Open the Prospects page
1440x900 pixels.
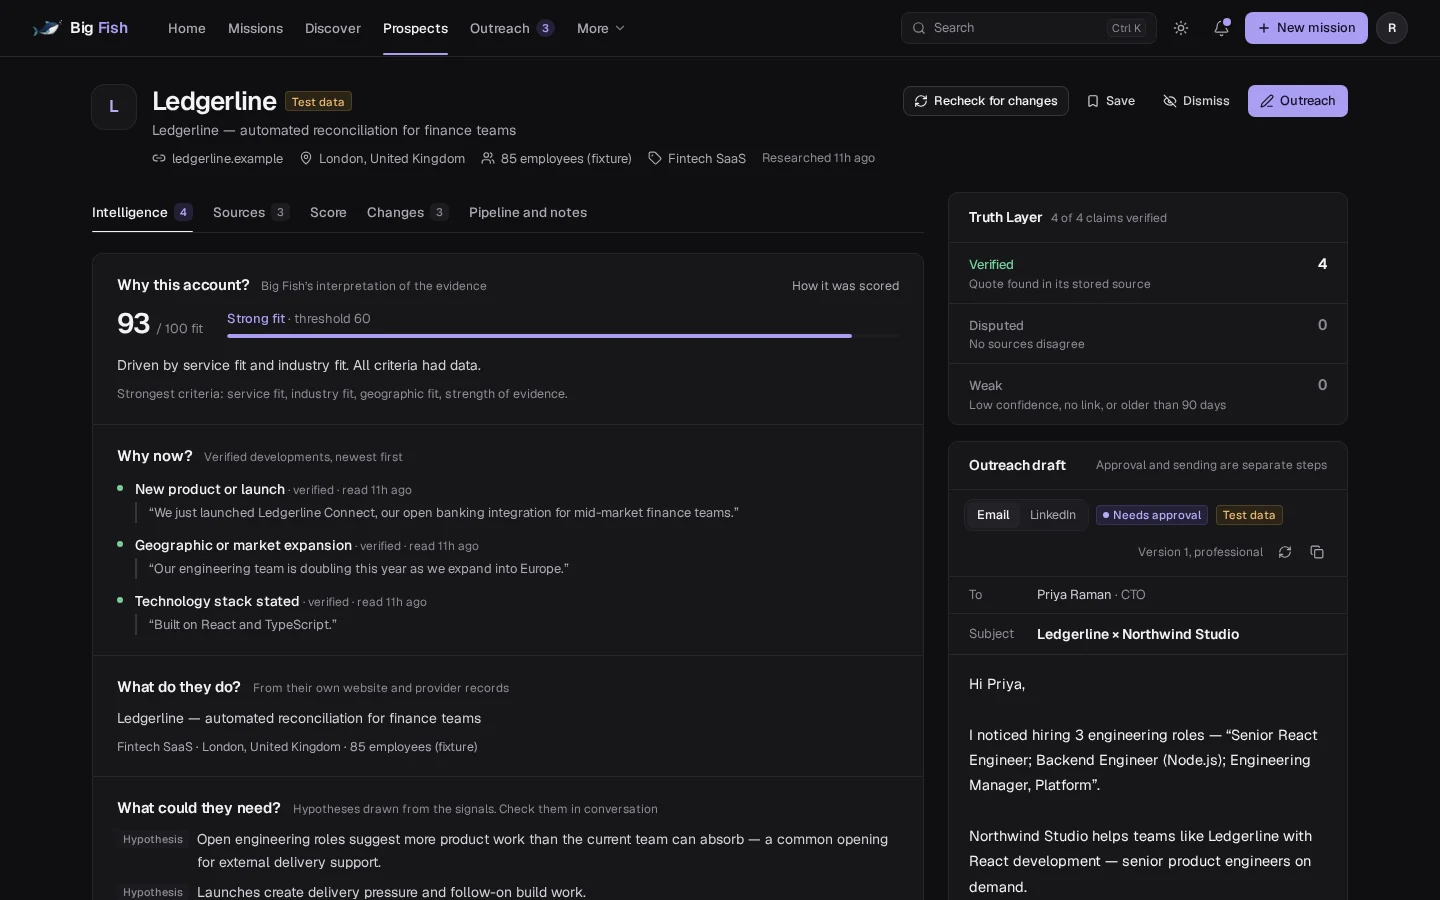(x=415, y=28)
